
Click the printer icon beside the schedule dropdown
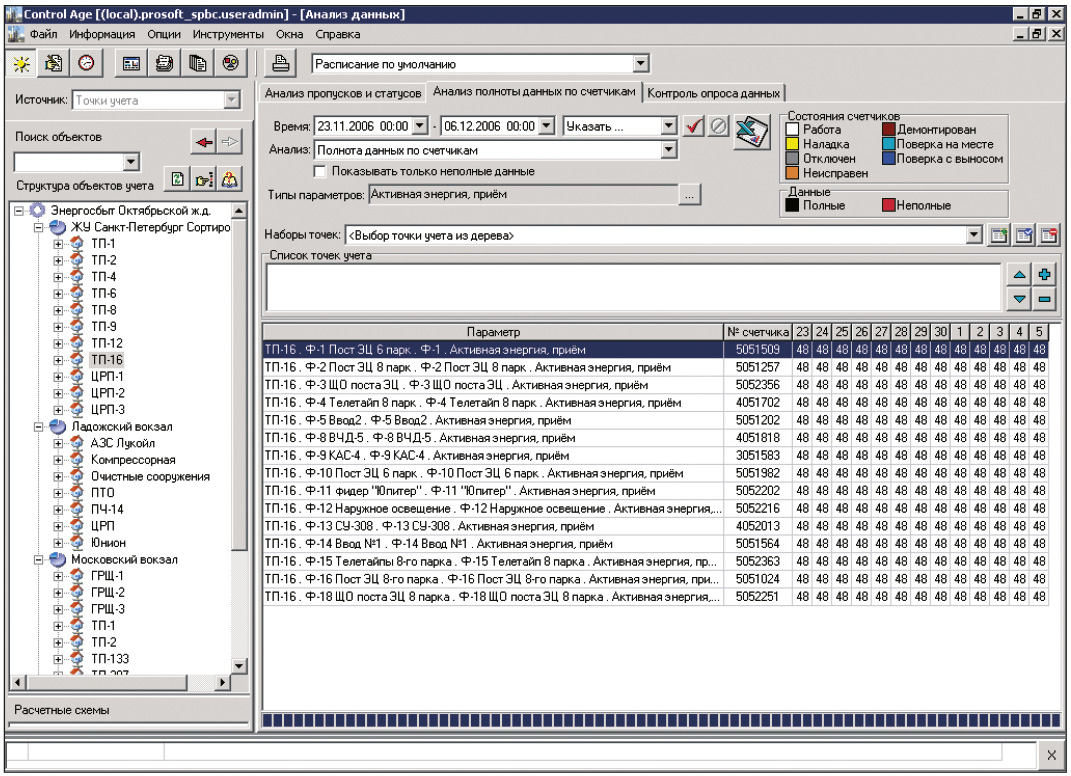(281, 64)
